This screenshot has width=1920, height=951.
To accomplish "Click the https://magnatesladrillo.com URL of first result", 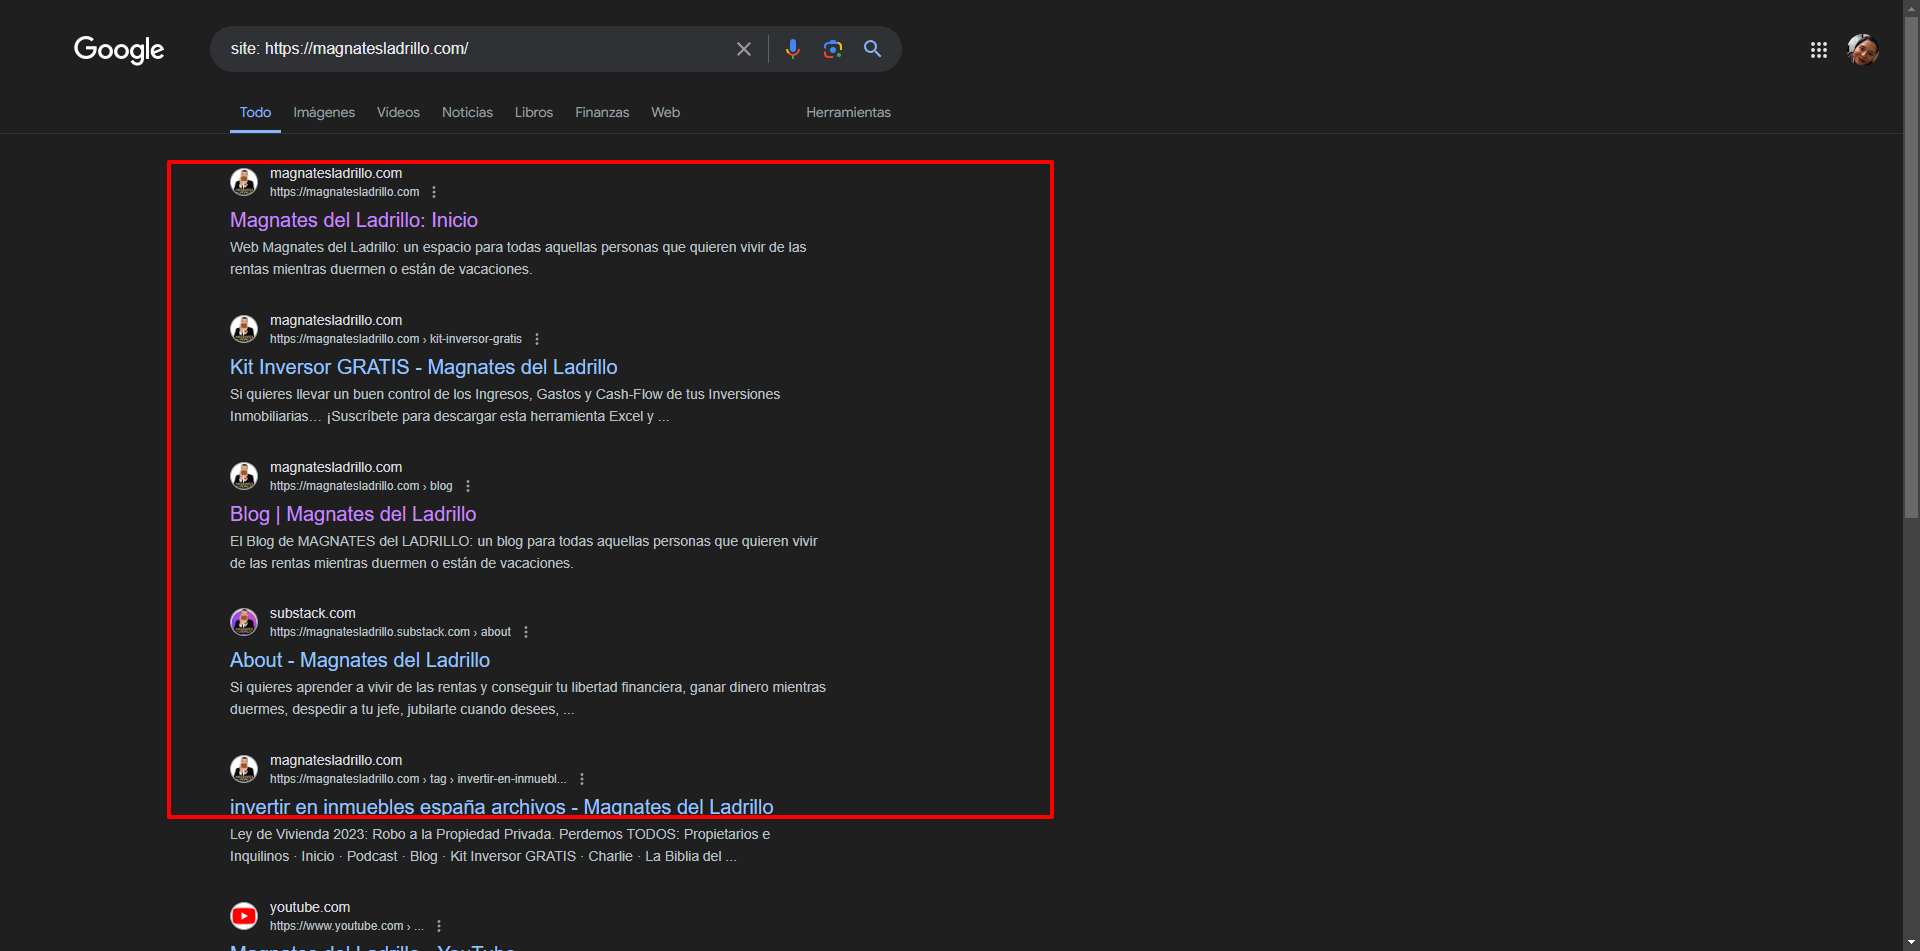I will (345, 192).
